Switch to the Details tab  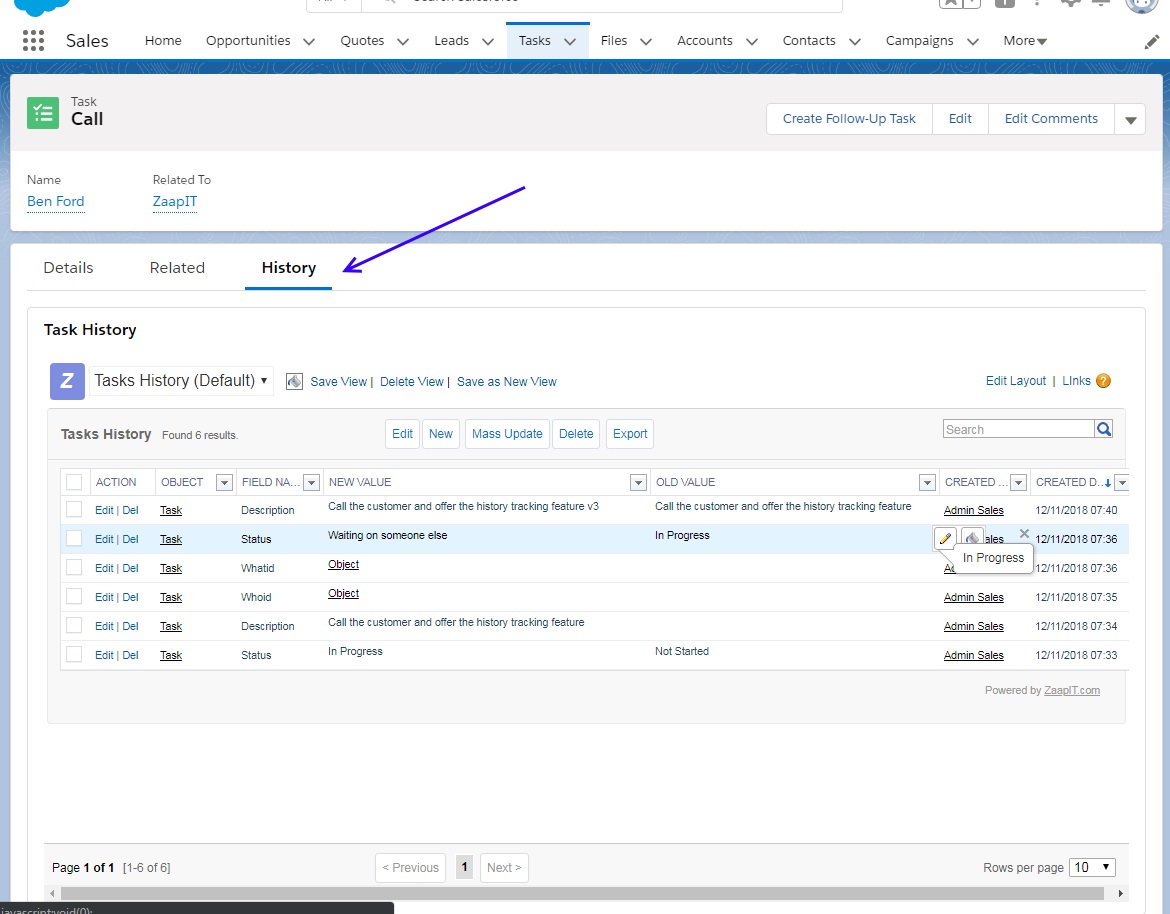[68, 267]
